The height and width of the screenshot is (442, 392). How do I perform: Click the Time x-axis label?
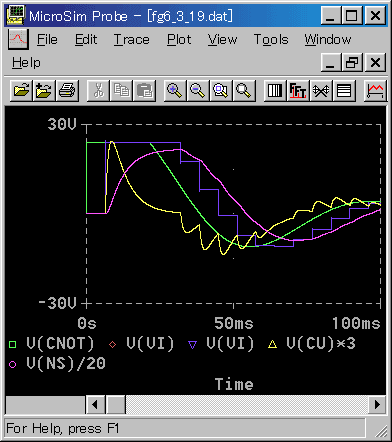click(x=234, y=384)
